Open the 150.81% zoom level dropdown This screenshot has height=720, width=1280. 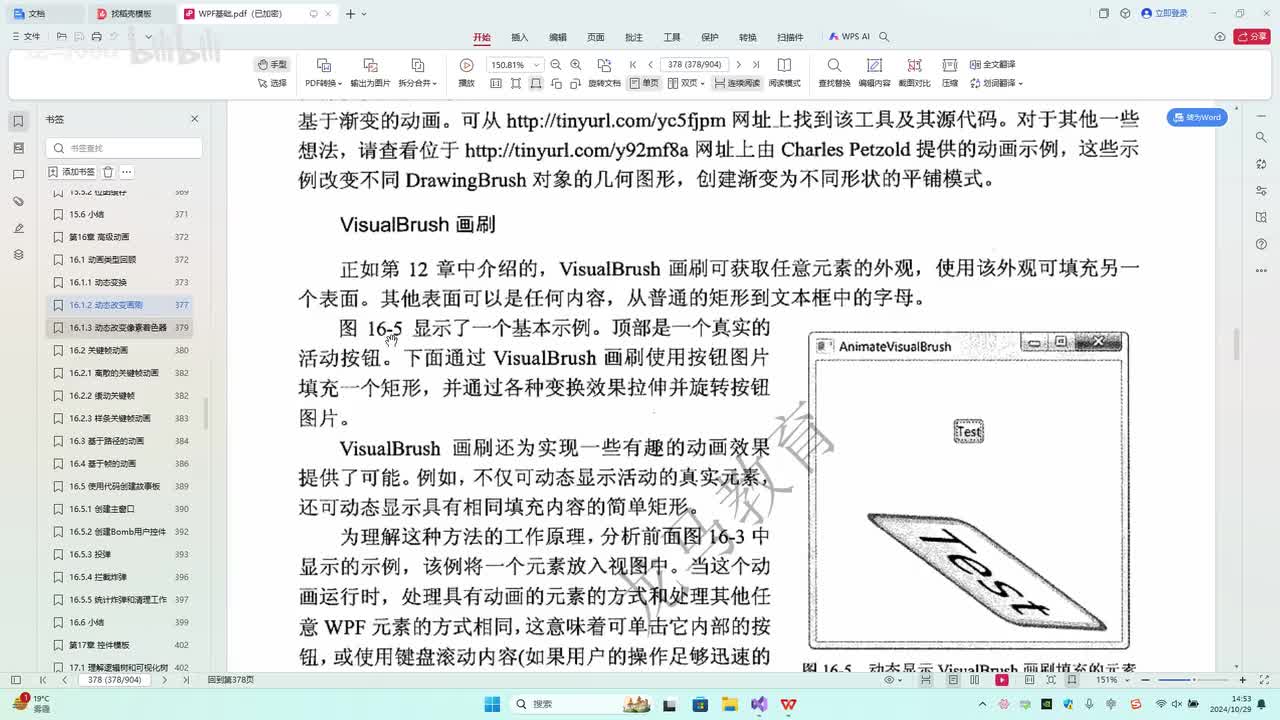(x=514, y=65)
